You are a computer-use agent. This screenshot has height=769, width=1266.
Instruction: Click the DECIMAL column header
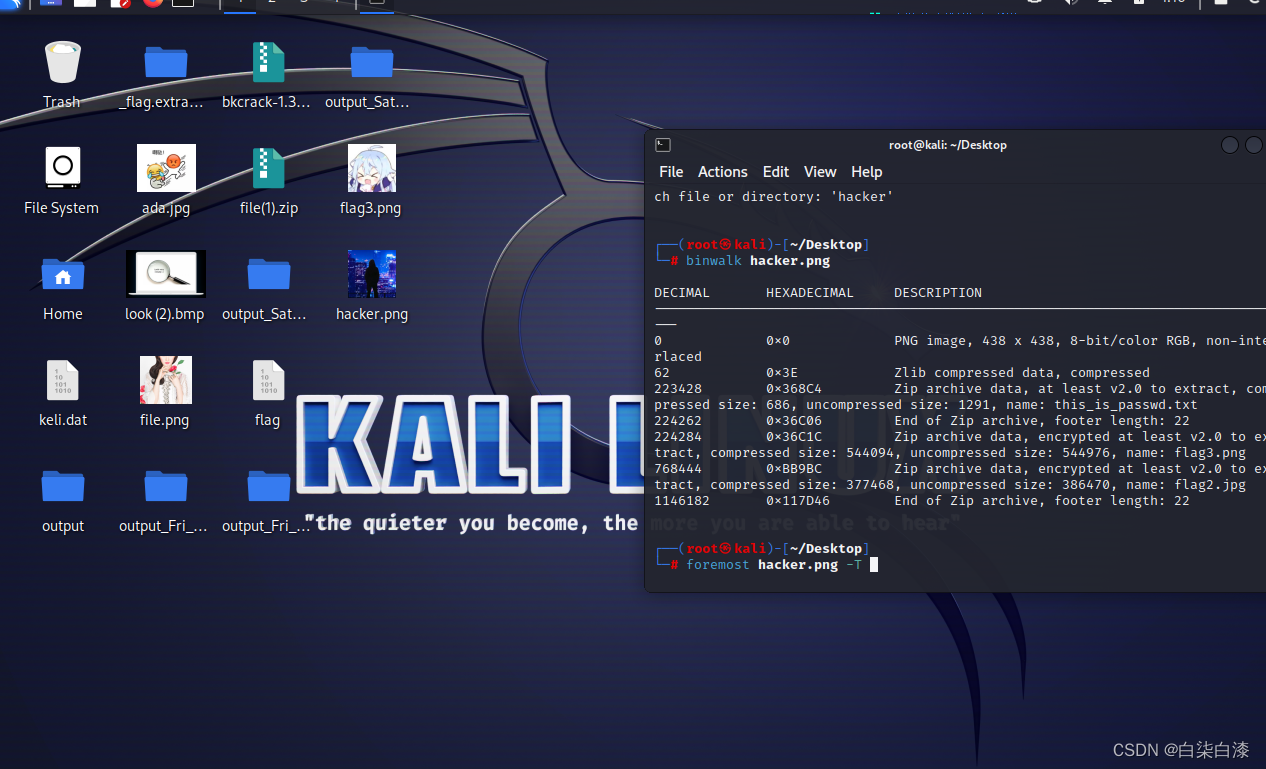tap(682, 293)
